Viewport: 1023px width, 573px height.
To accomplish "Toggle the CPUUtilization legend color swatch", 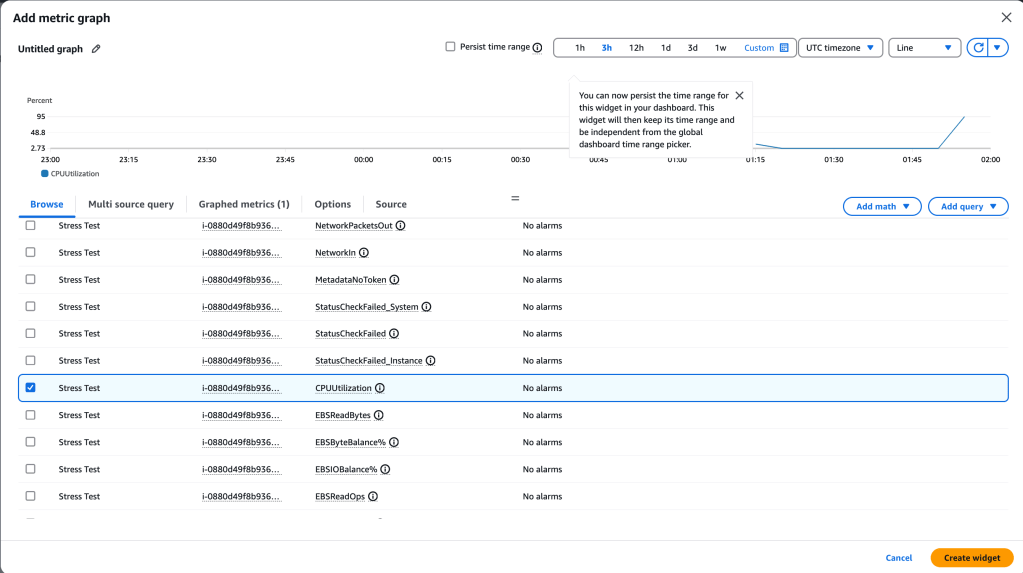I will click(45, 173).
